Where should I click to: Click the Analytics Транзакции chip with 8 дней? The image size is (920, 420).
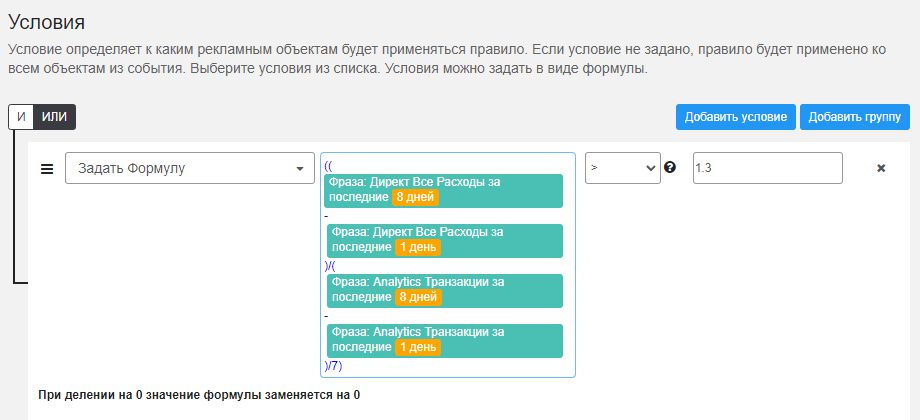445,290
